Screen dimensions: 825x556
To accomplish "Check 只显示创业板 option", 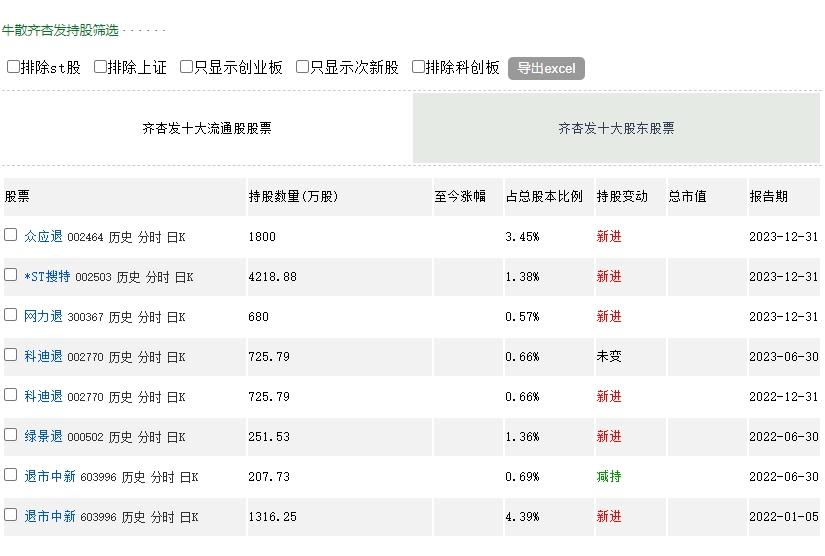I will point(187,67).
